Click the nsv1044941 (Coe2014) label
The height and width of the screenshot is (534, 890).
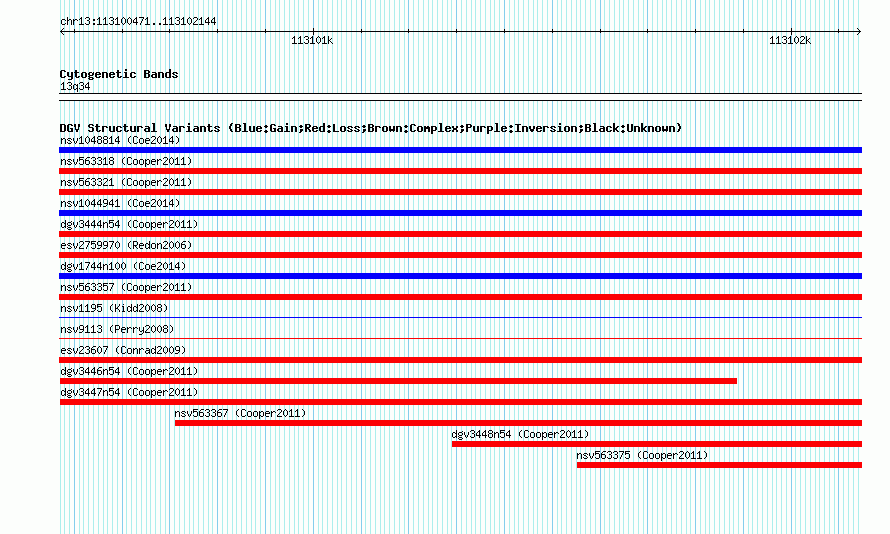tap(120, 203)
